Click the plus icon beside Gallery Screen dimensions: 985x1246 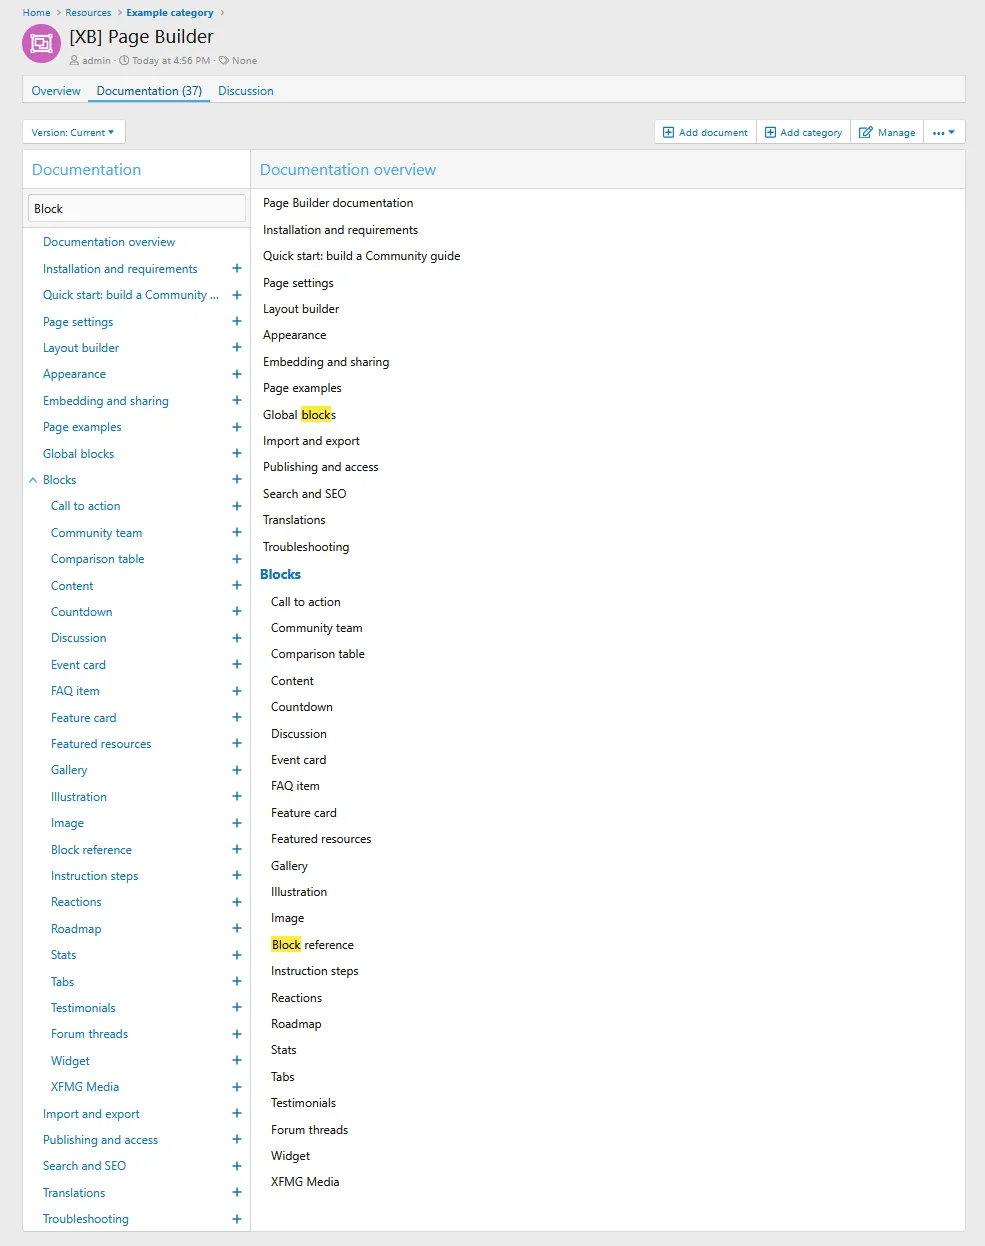(237, 770)
